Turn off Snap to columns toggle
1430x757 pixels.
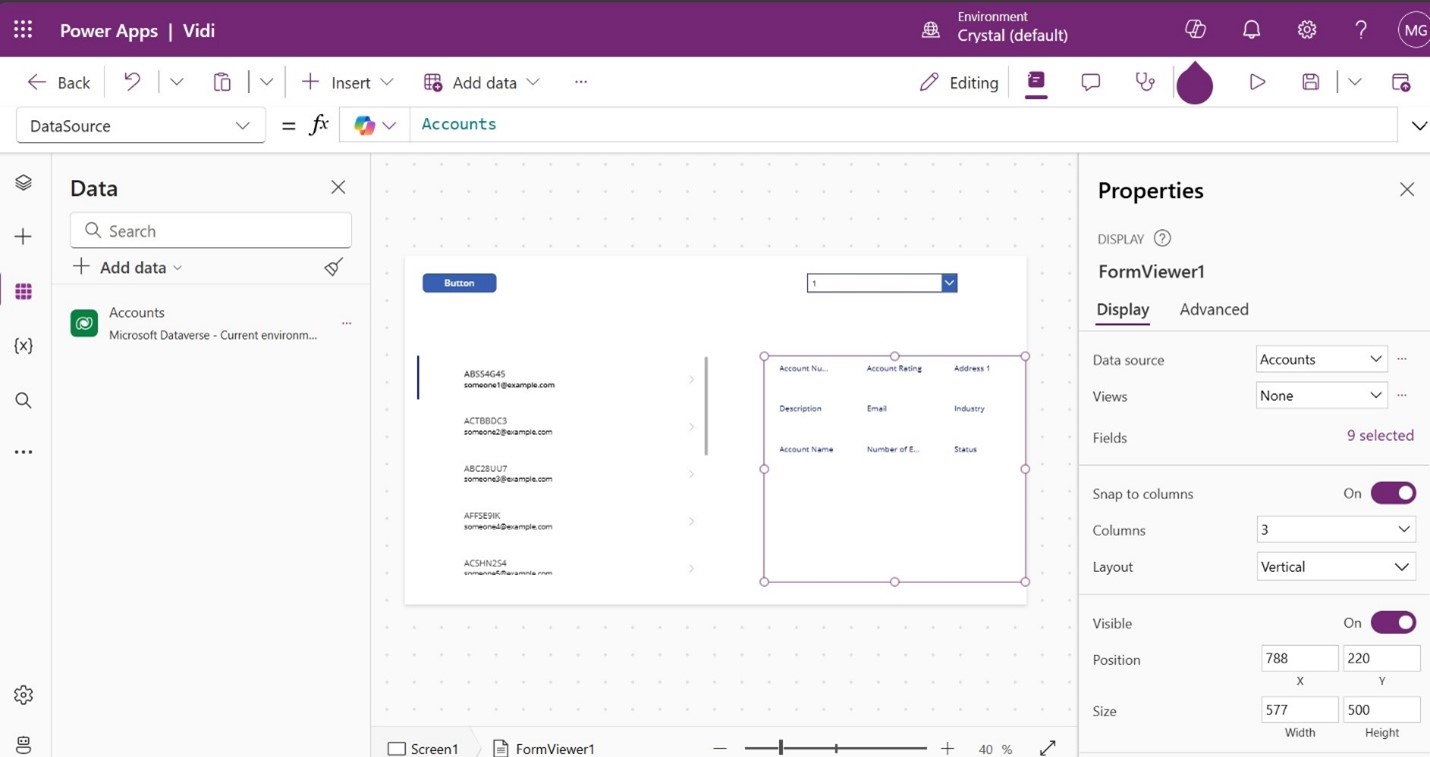coord(1392,493)
